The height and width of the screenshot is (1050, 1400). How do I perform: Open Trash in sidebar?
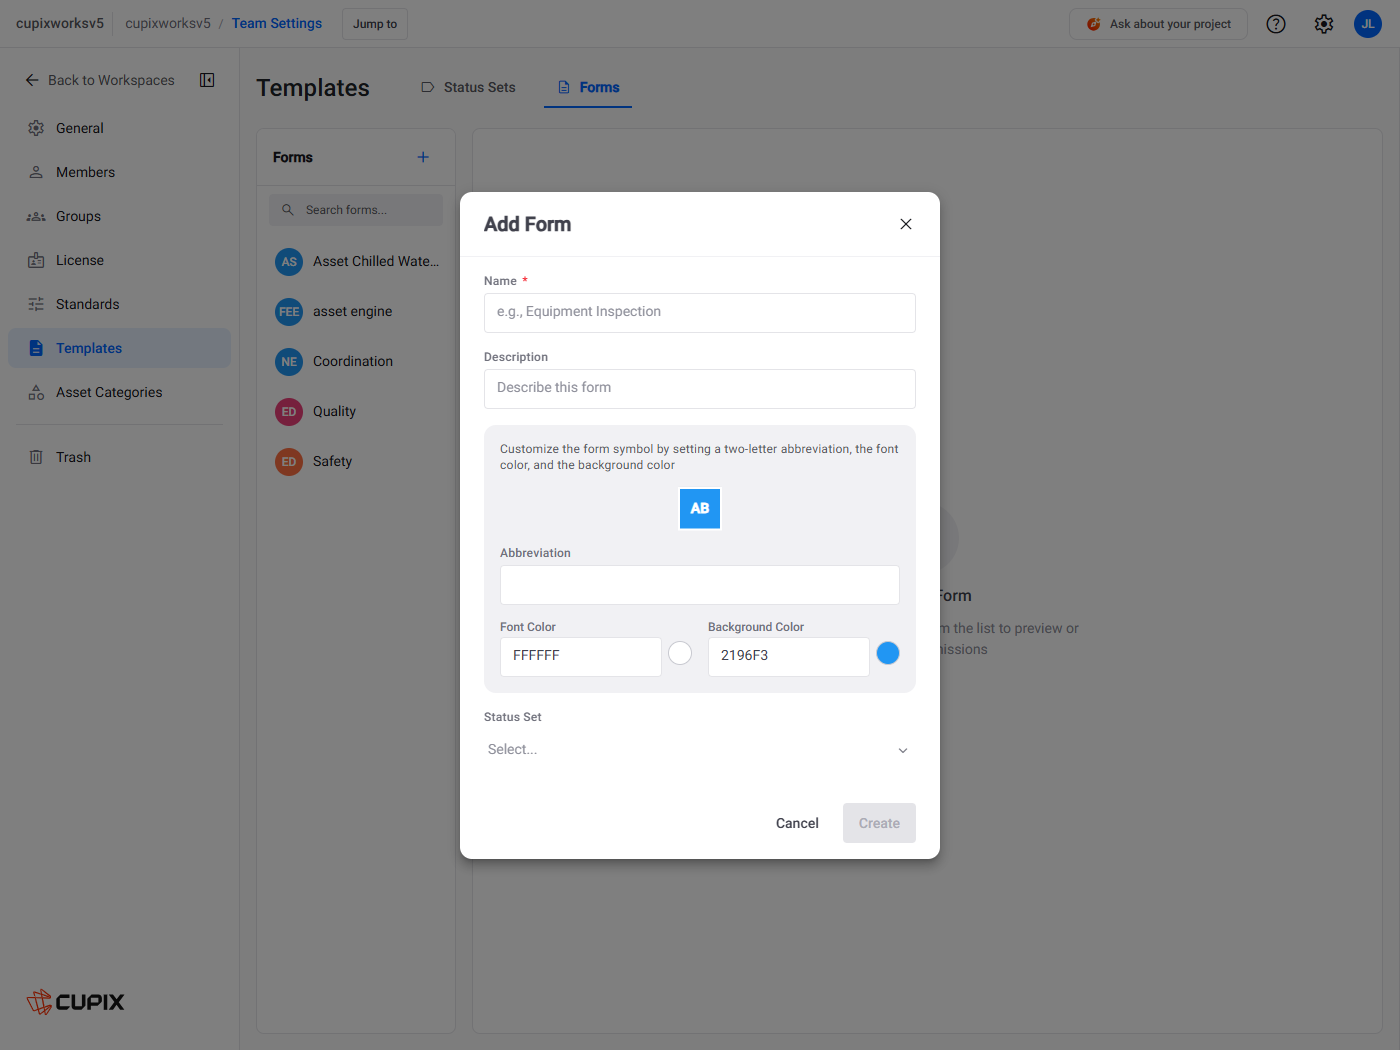pos(119,457)
